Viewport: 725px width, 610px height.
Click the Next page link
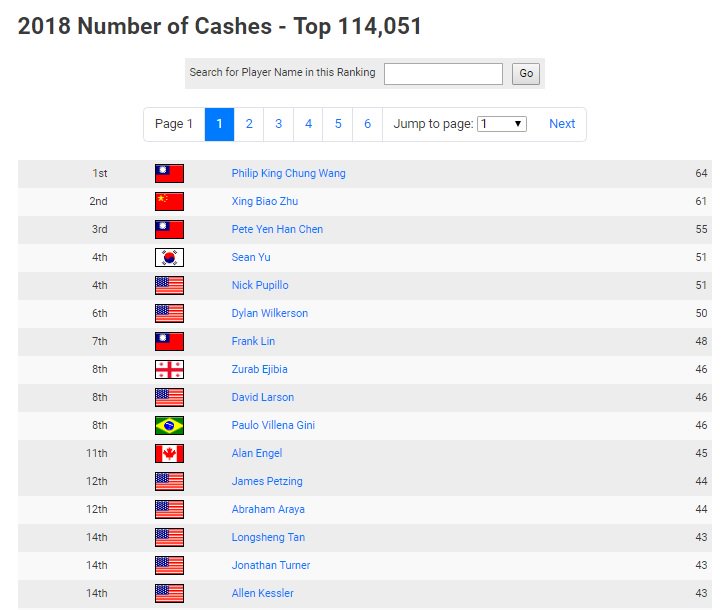(x=562, y=124)
